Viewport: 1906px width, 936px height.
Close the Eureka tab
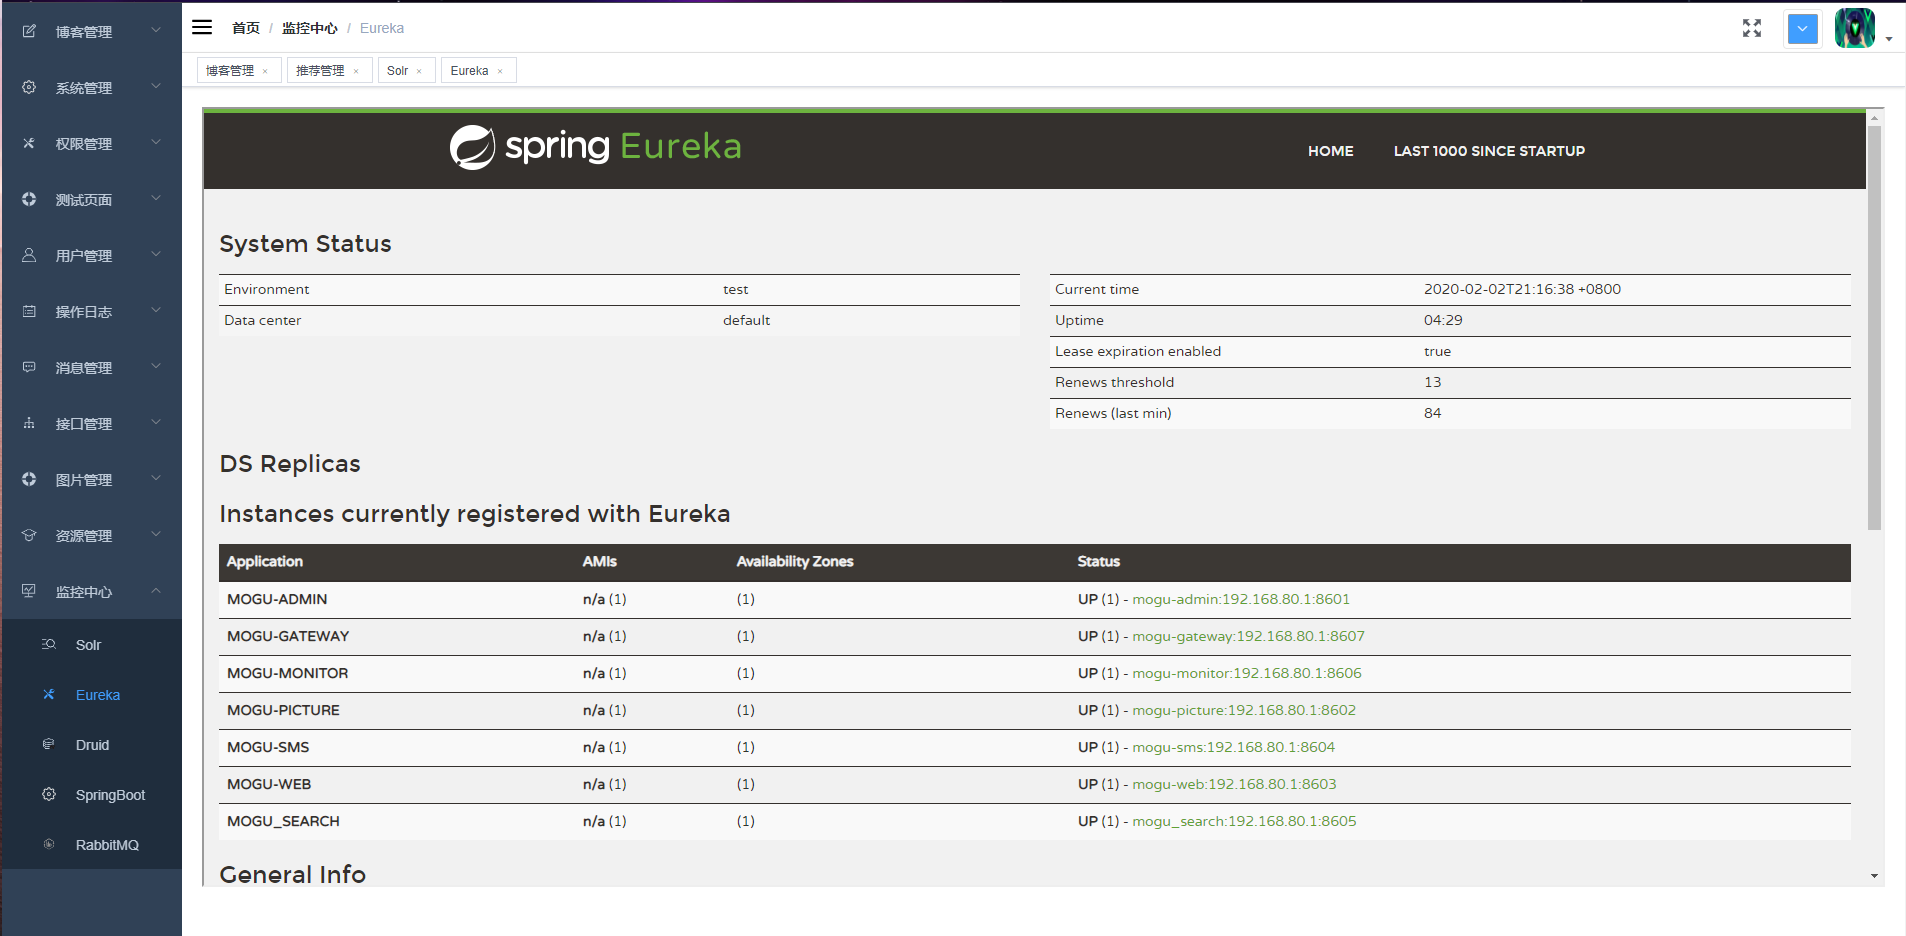[x=500, y=71]
